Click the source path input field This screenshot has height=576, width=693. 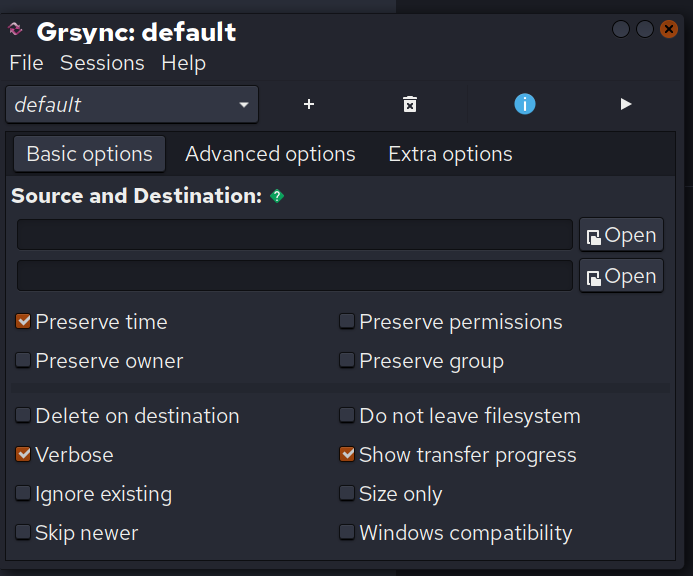pyautogui.click(x=295, y=235)
